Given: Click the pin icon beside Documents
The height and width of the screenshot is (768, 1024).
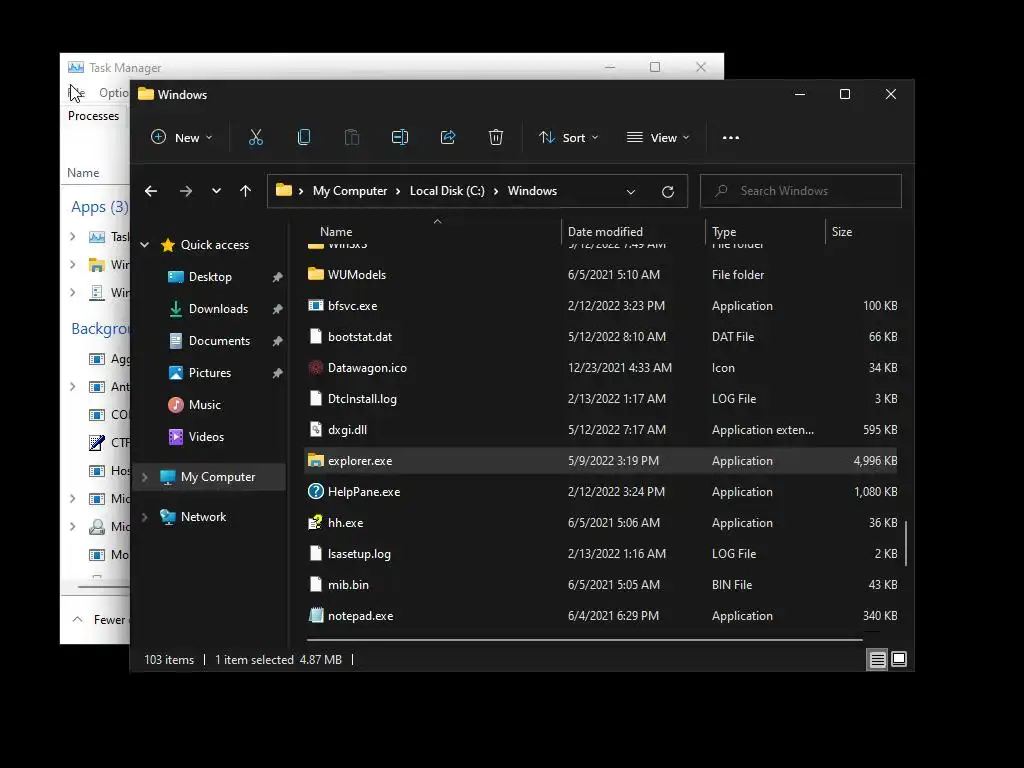Looking at the screenshot, I should [x=277, y=341].
